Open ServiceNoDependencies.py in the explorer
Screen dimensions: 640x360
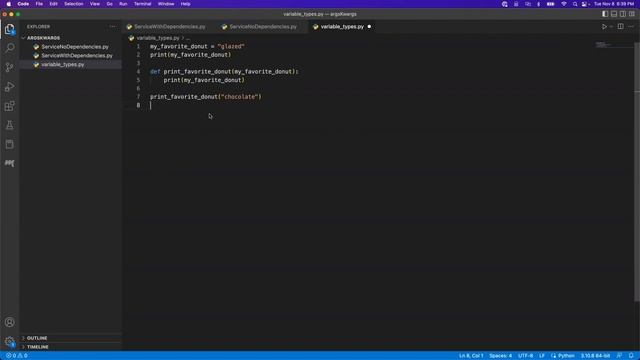(75, 47)
